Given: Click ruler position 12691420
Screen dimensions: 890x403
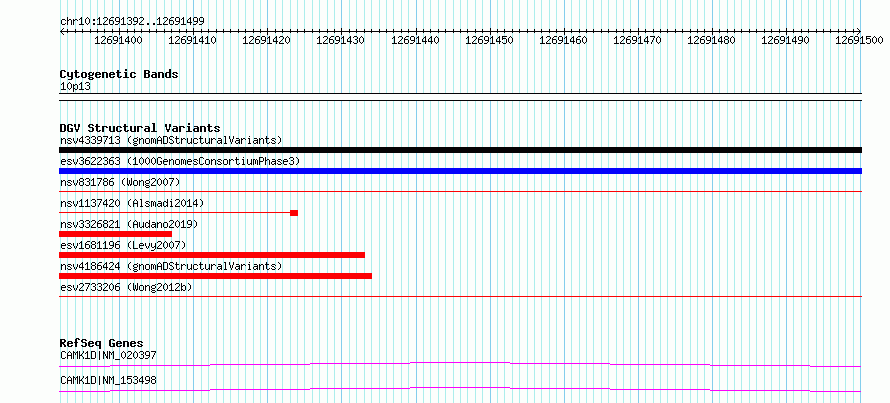Looking at the screenshot, I should point(266,40).
